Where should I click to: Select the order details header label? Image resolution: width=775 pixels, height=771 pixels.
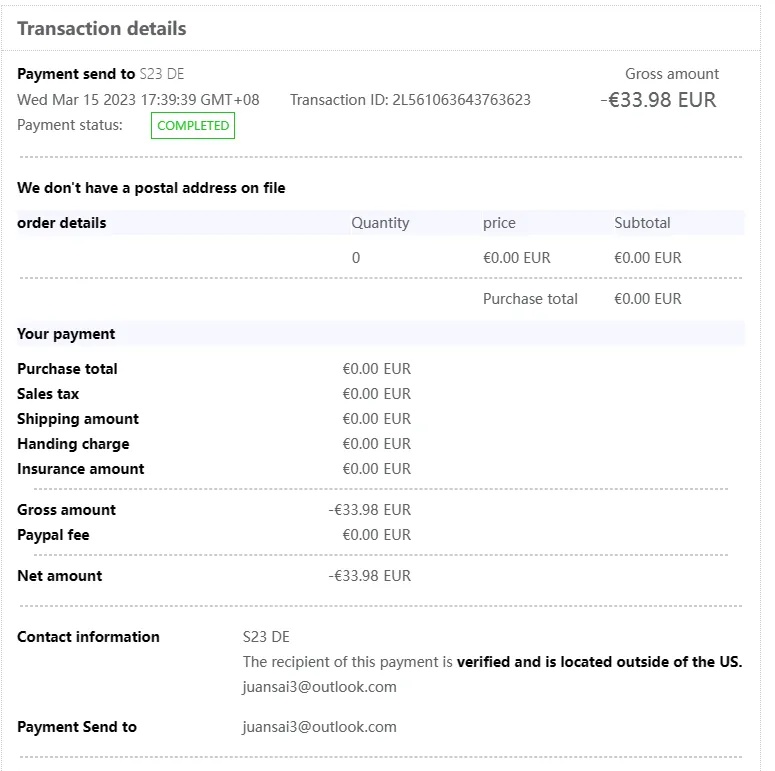[x=62, y=223]
